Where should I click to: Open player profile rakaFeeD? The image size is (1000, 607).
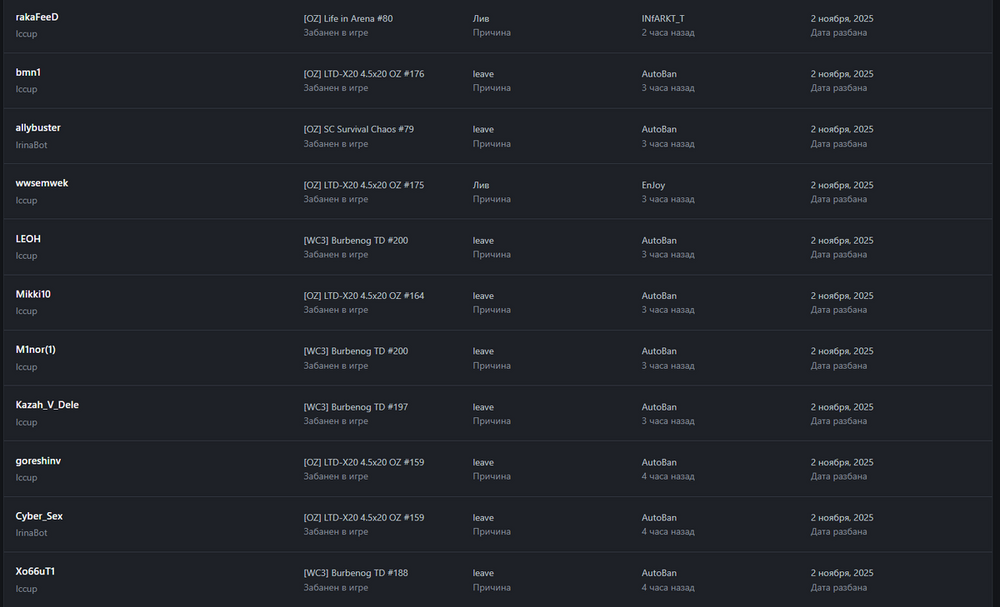tap(37, 17)
